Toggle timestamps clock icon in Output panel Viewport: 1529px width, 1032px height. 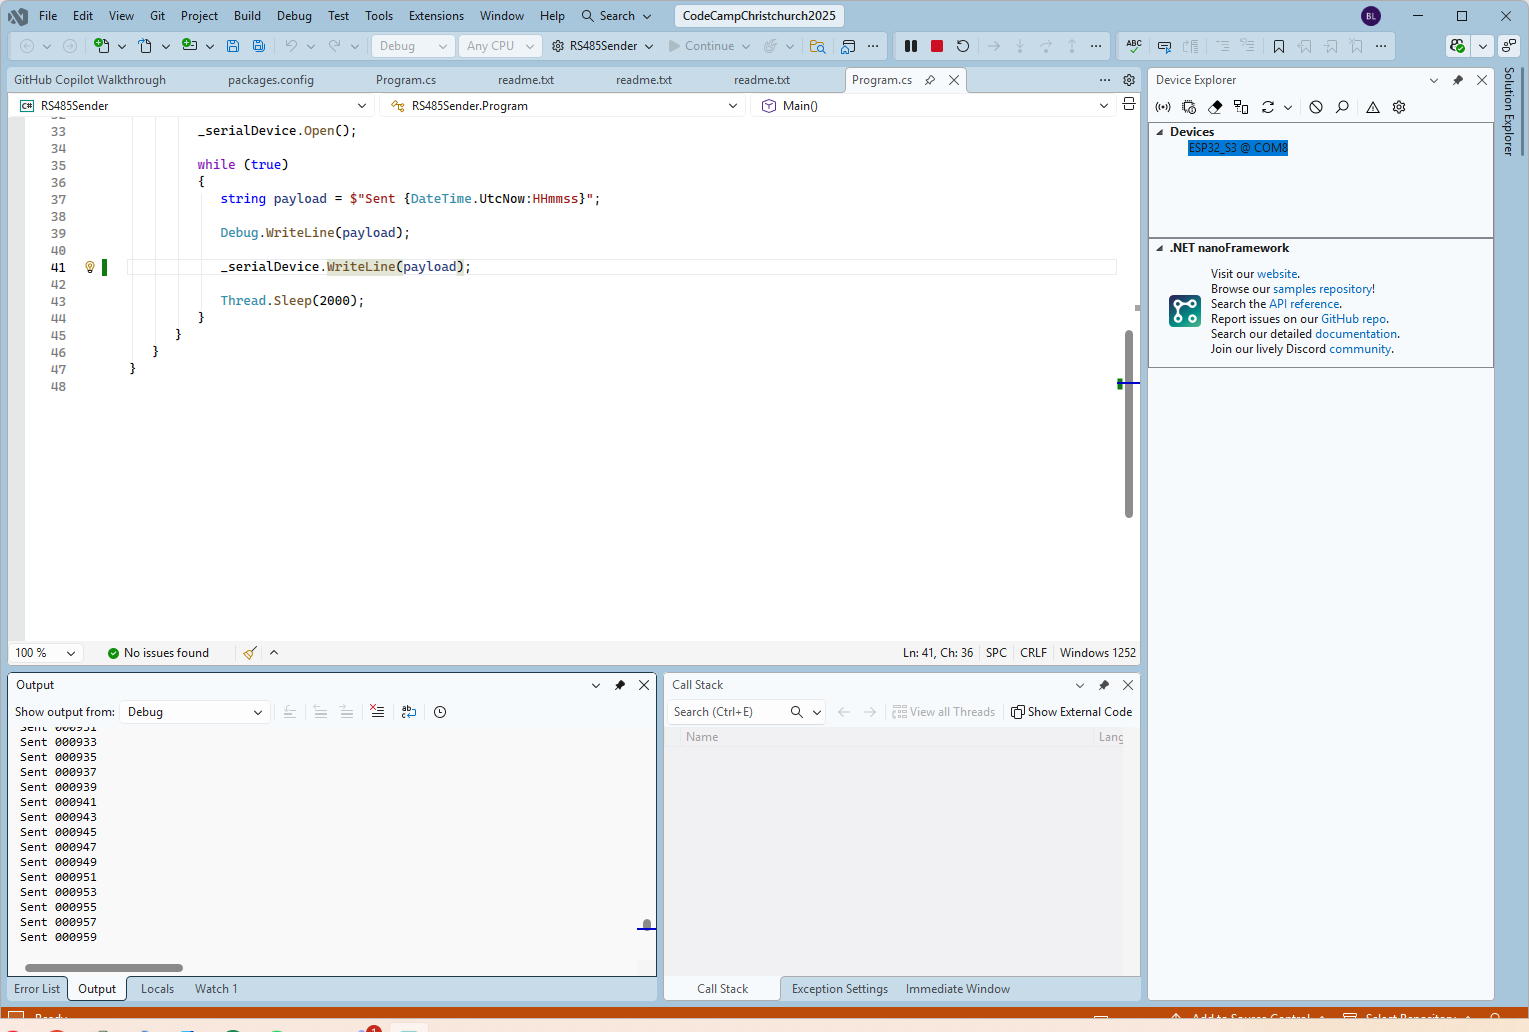[x=440, y=712]
